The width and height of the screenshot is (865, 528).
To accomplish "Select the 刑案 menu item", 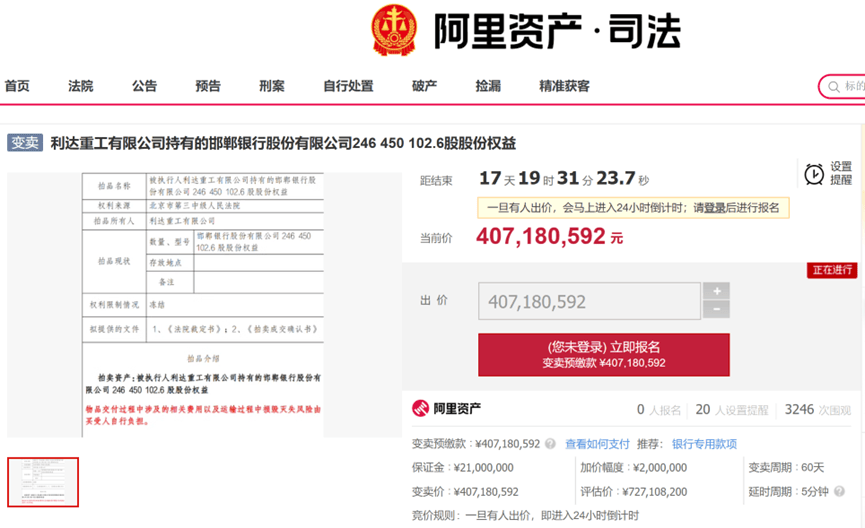I will [x=272, y=86].
